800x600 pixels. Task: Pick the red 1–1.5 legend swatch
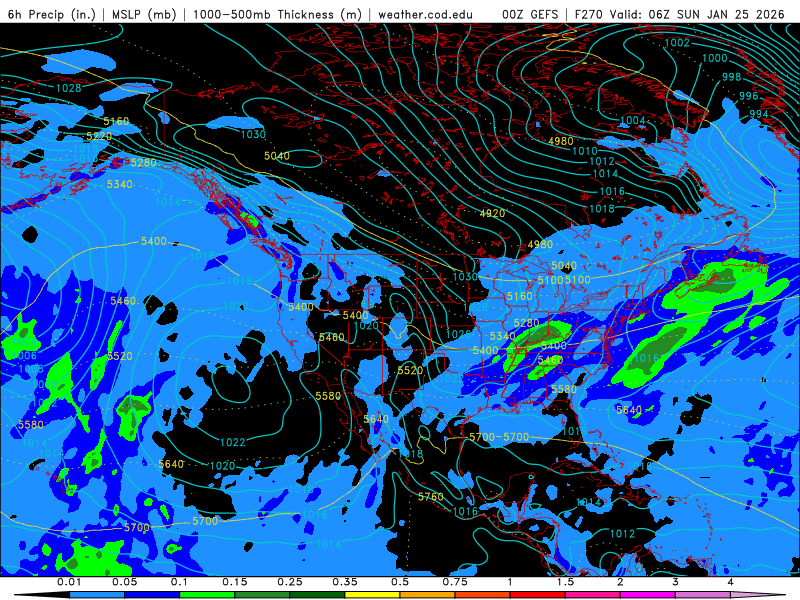(537, 595)
